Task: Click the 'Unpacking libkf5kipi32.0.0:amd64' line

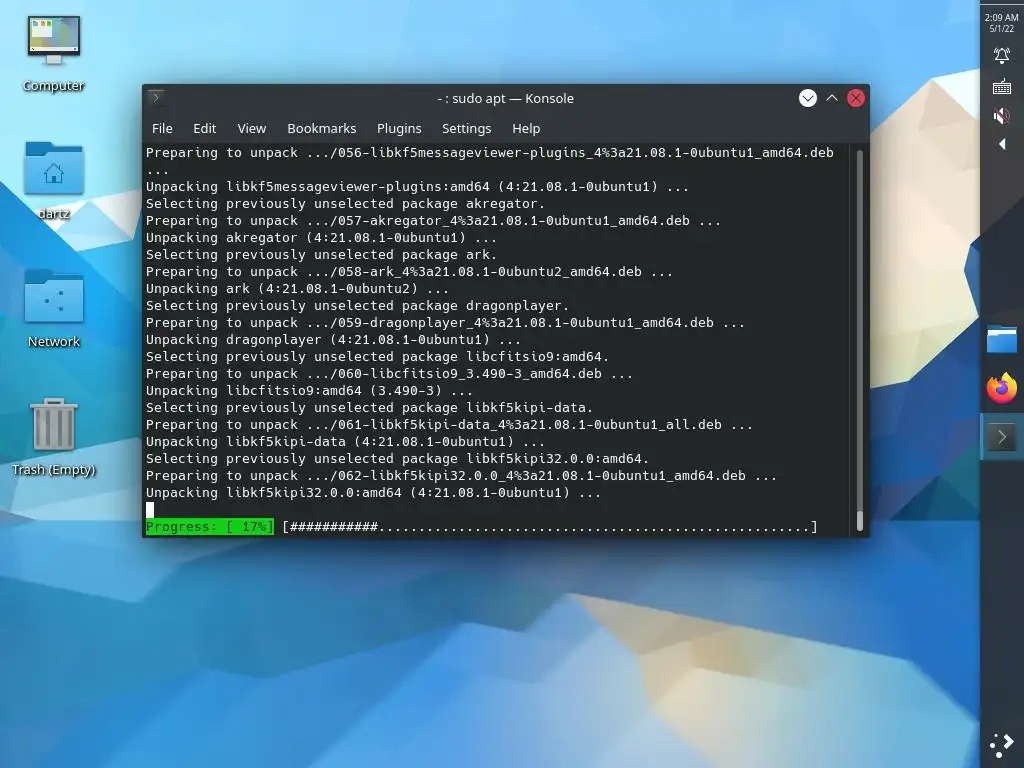Action: [373, 492]
